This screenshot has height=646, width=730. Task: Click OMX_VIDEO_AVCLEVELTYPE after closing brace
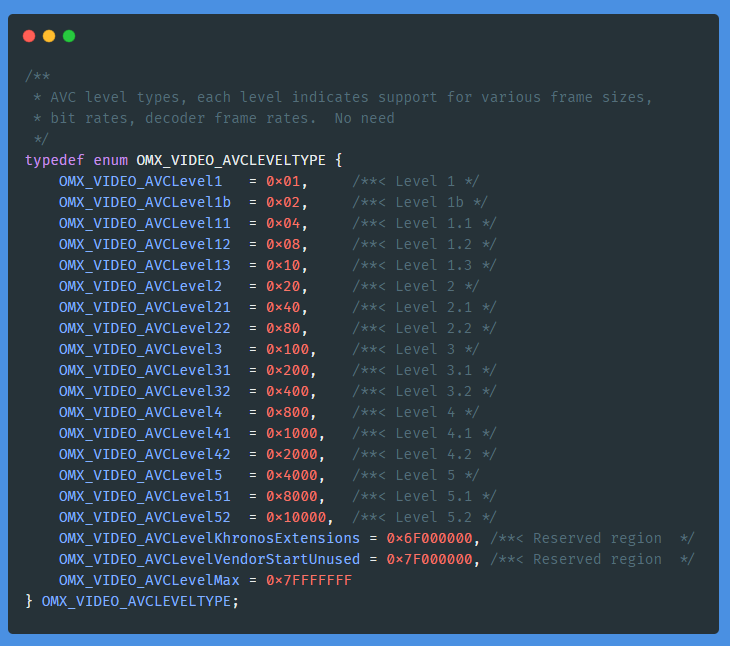tap(140, 601)
